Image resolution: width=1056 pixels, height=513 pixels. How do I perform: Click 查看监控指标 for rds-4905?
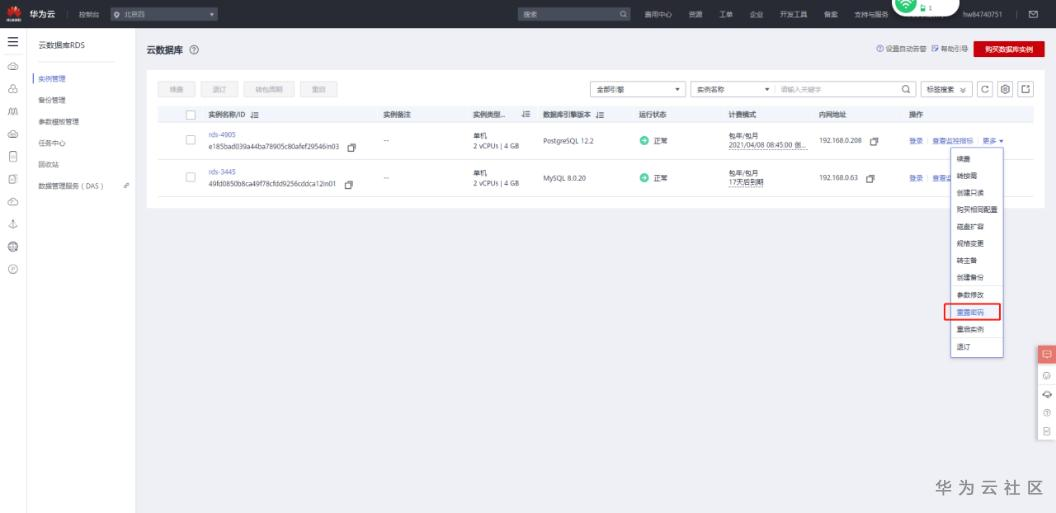(x=952, y=141)
